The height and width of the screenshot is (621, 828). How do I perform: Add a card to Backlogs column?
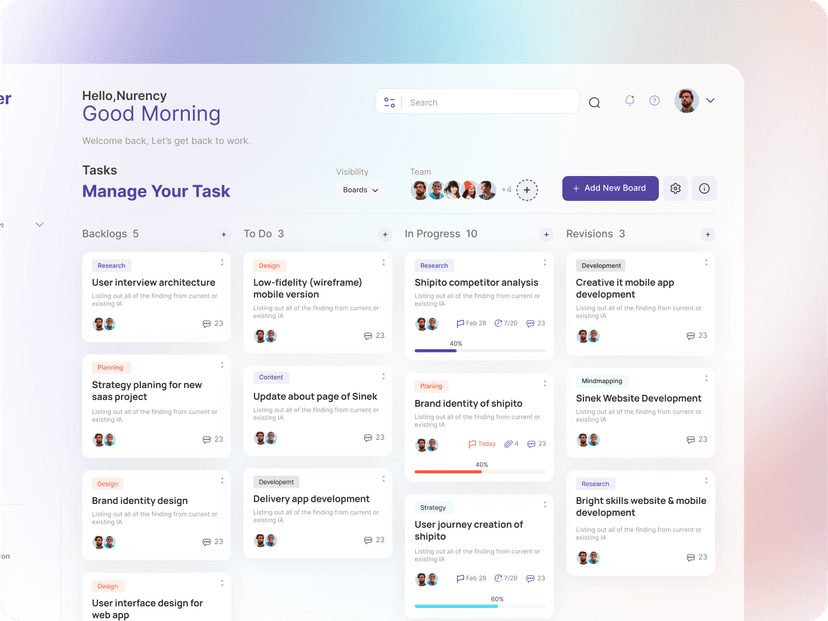coord(223,234)
